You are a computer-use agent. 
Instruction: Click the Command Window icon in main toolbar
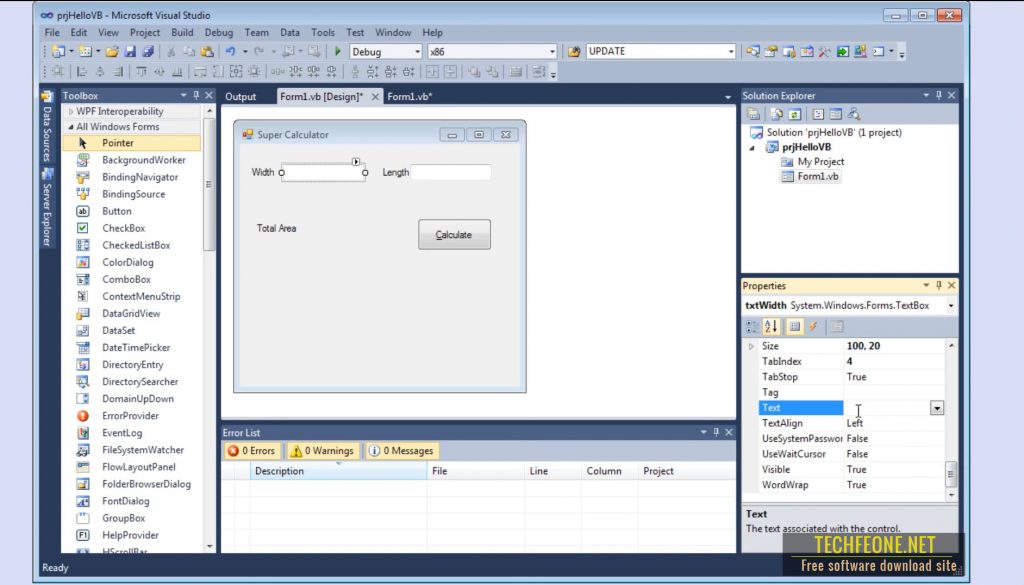pyautogui.click(x=878, y=52)
